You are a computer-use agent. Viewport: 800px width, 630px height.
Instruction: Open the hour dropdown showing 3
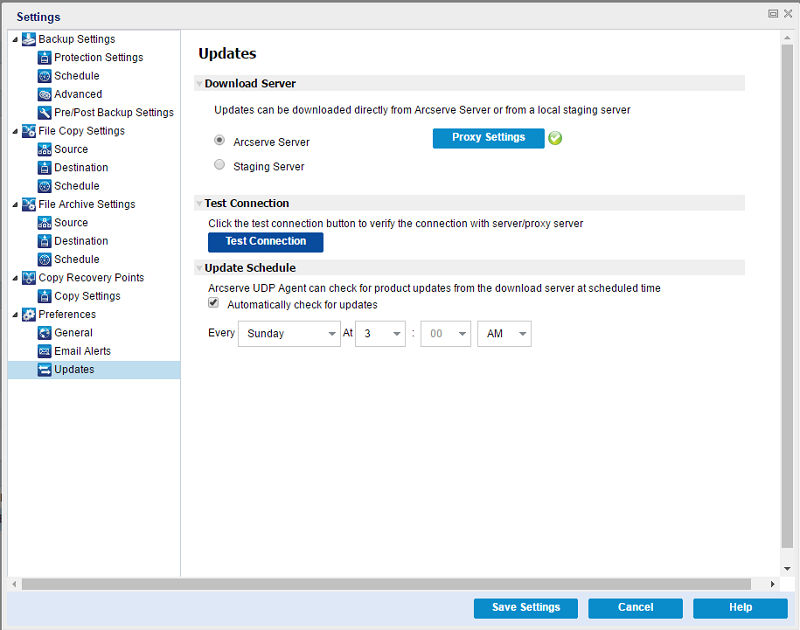click(381, 334)
